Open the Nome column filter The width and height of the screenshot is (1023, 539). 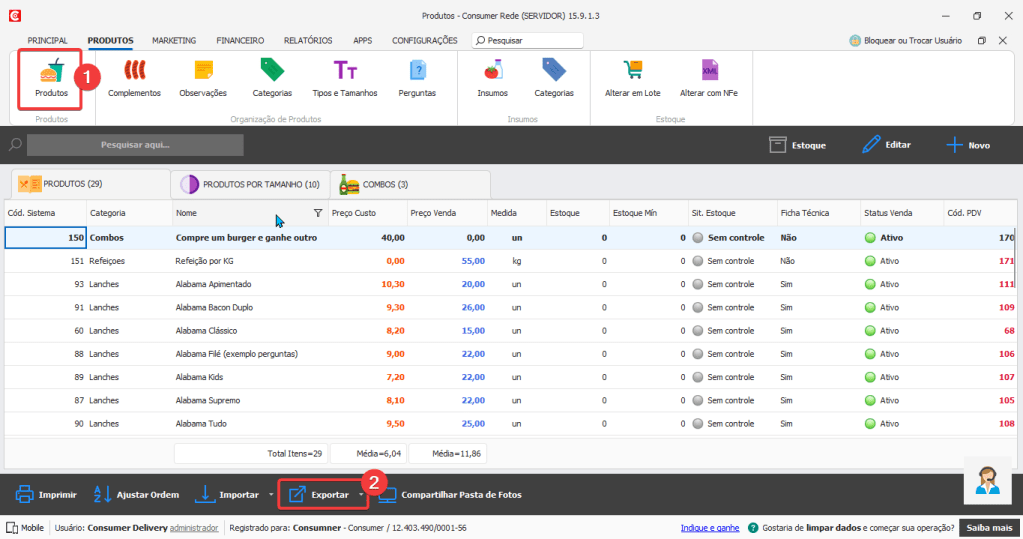pos(318,213)
